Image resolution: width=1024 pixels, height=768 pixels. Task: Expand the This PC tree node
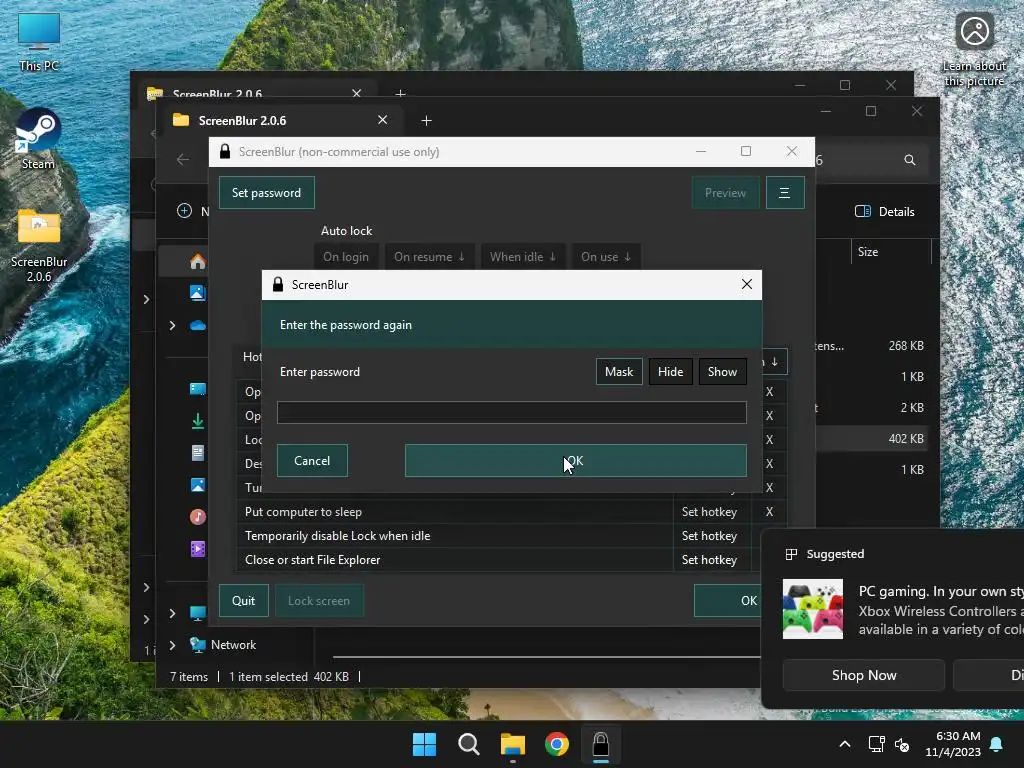[x=172, y=613]
